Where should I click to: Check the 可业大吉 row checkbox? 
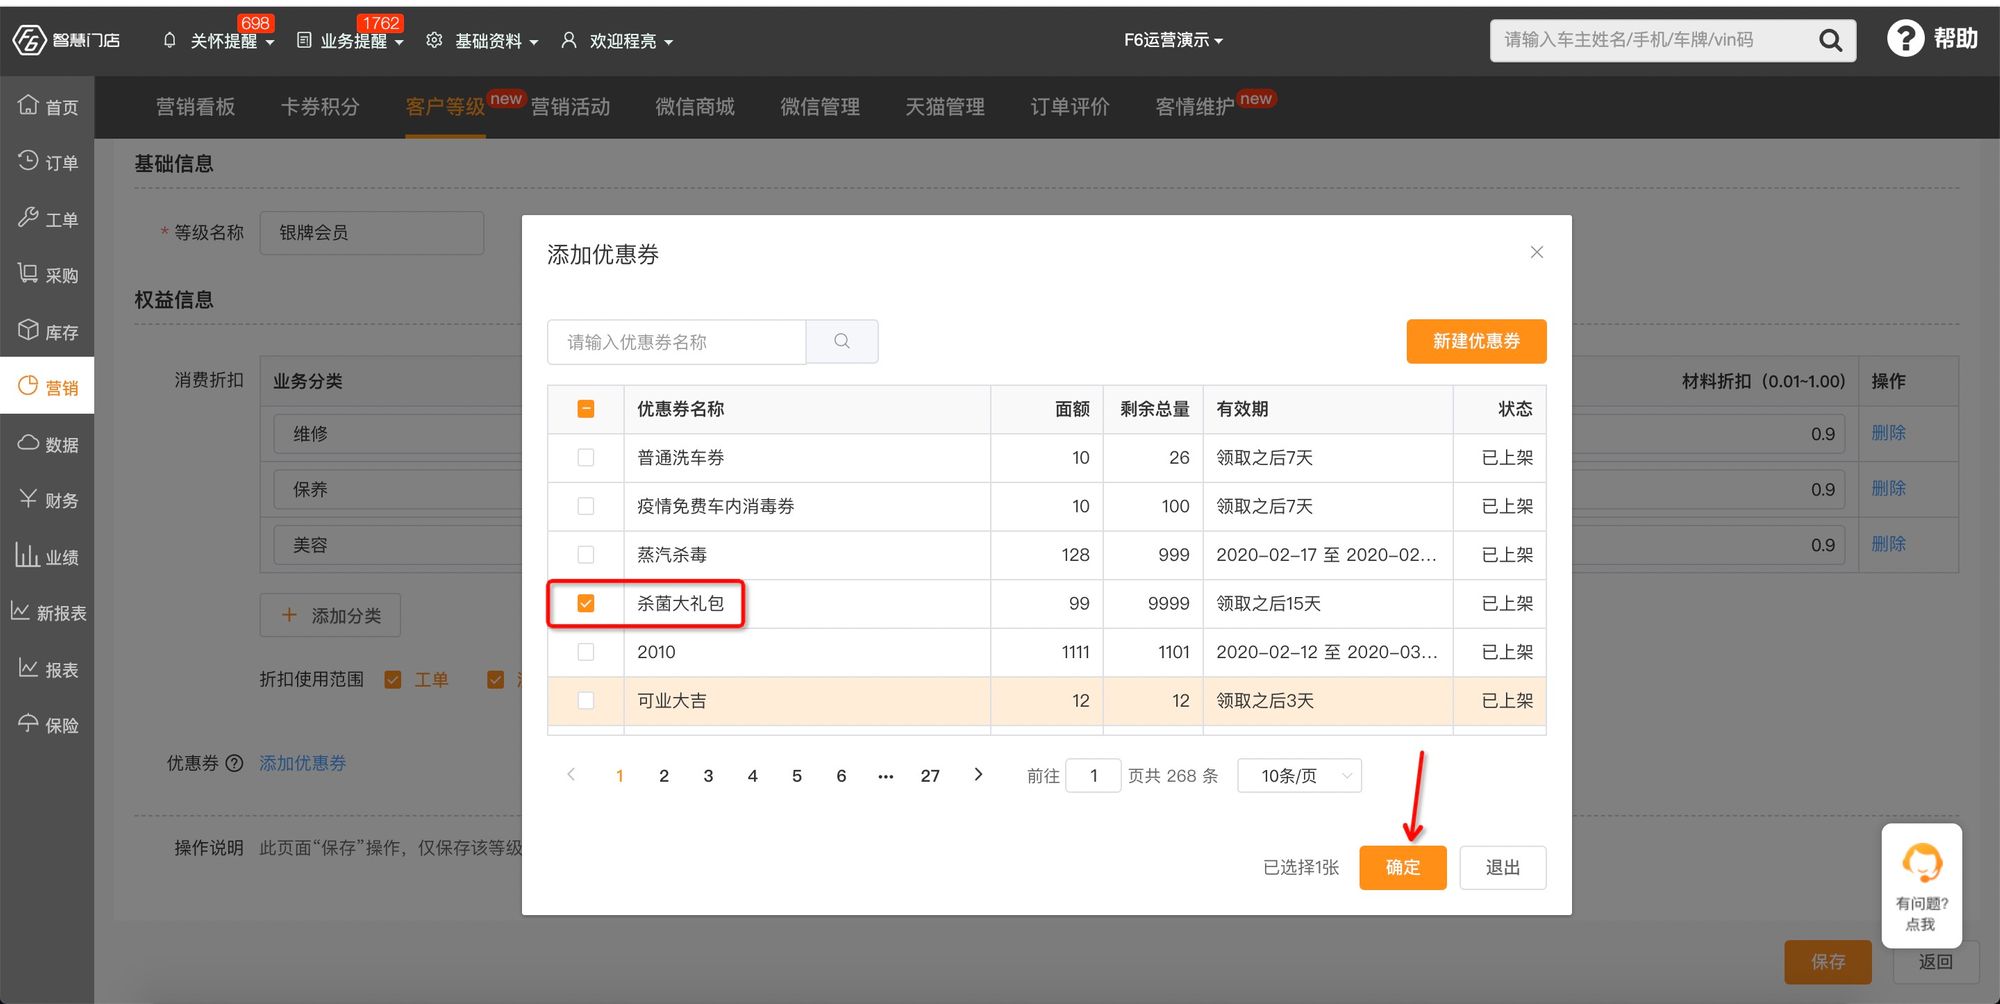tap(586, 701)
